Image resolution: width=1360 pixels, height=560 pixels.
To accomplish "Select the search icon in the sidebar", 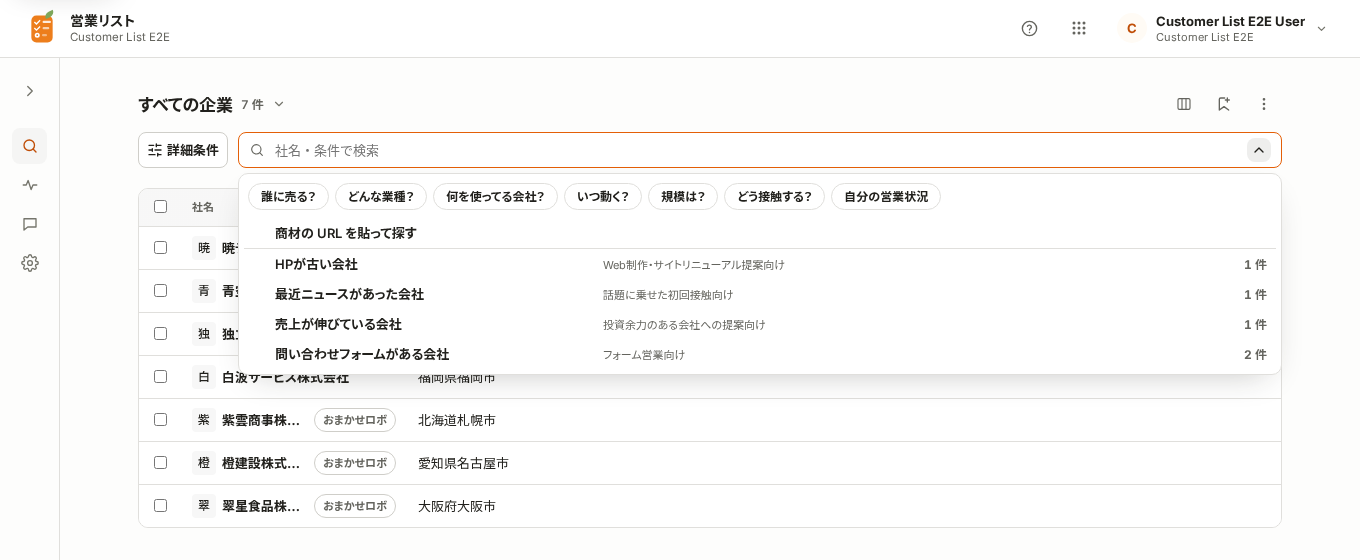I will pos(30,146).
